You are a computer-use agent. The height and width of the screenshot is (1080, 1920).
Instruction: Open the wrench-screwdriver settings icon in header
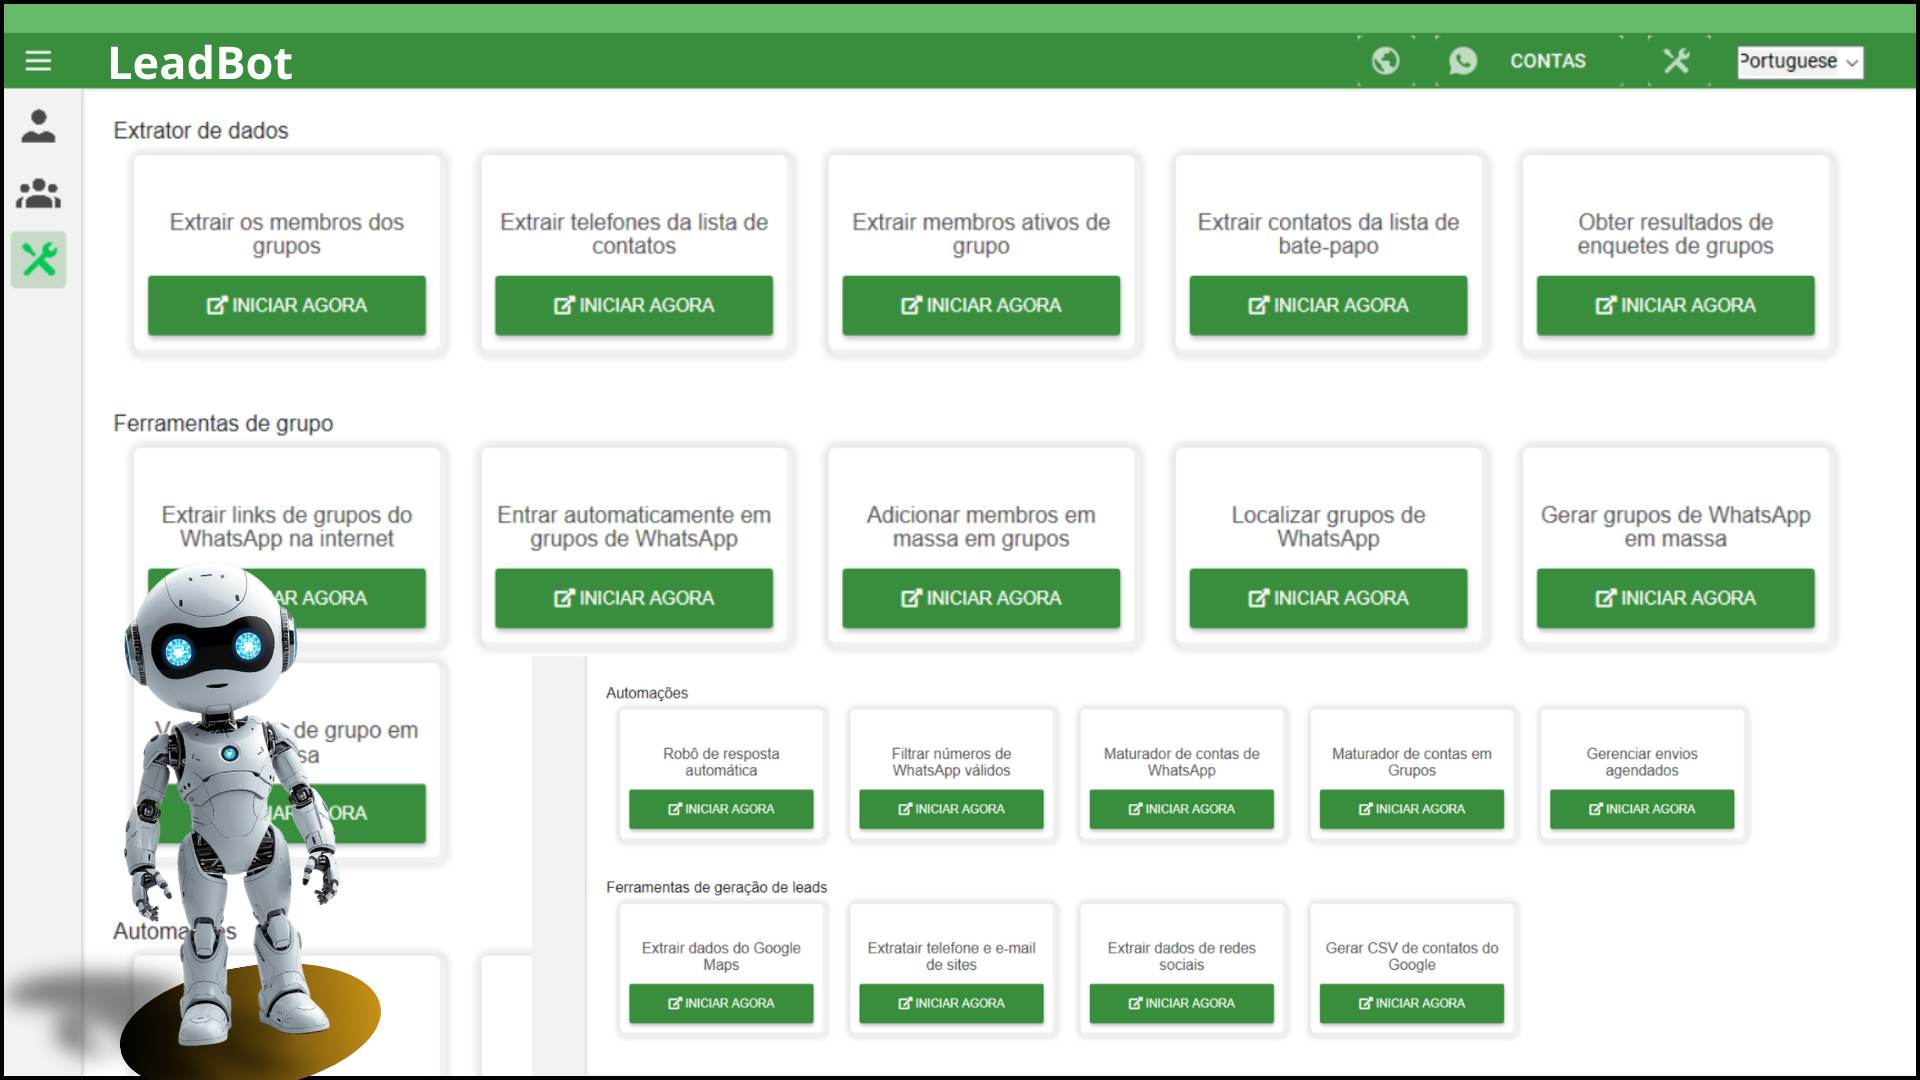coord(1677,61)
